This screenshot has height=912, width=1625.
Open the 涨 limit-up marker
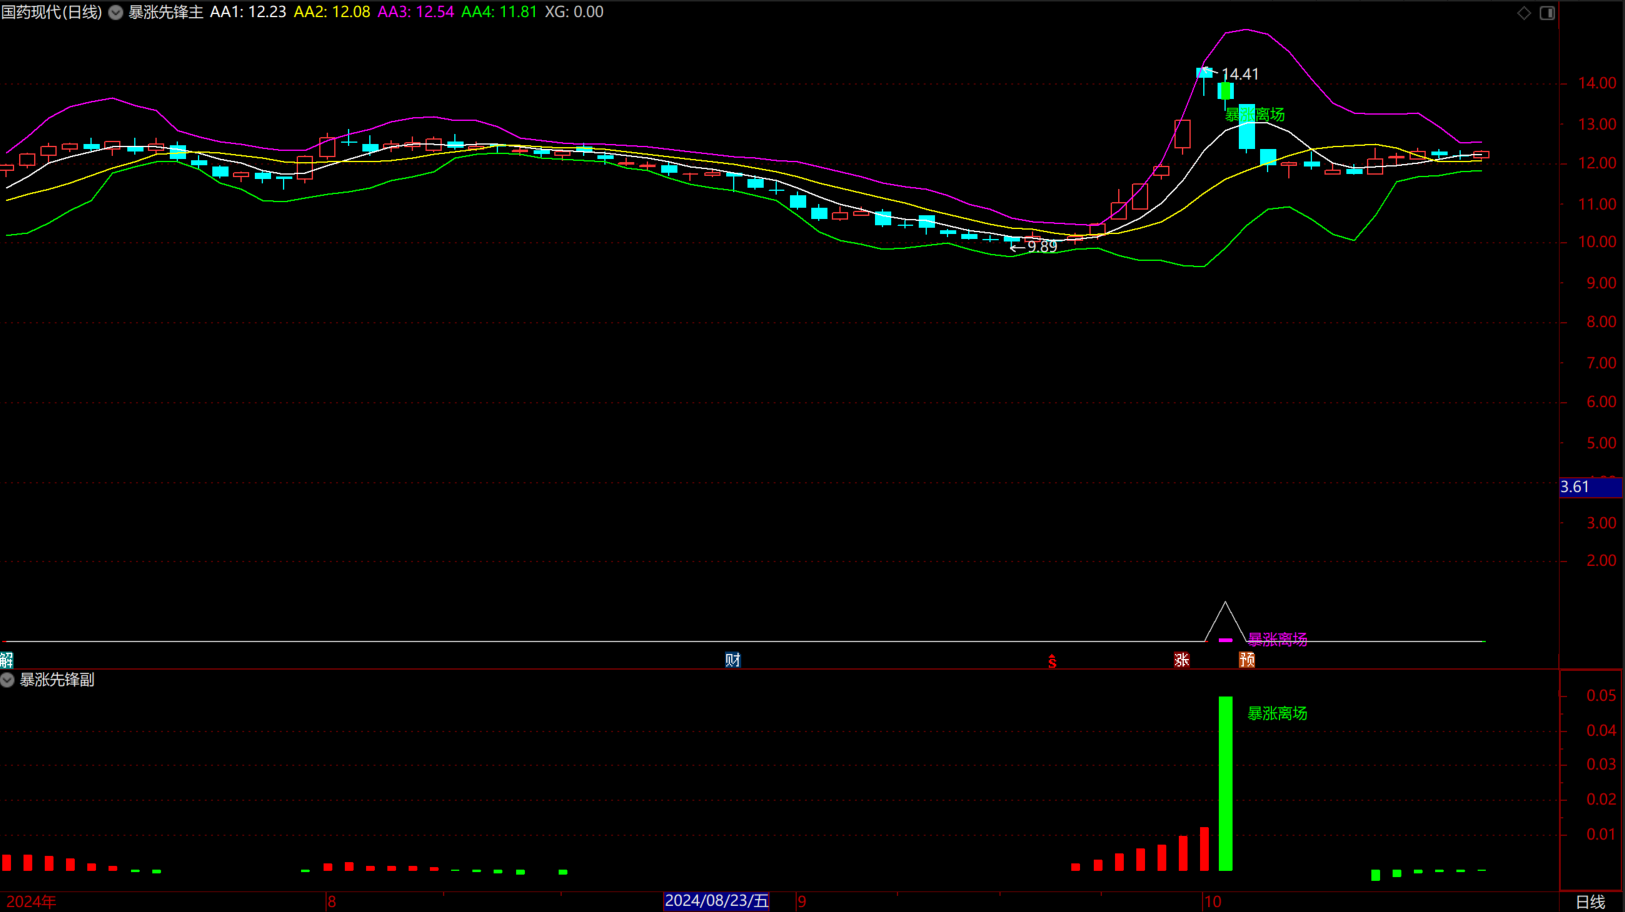tap(1181, 660)
